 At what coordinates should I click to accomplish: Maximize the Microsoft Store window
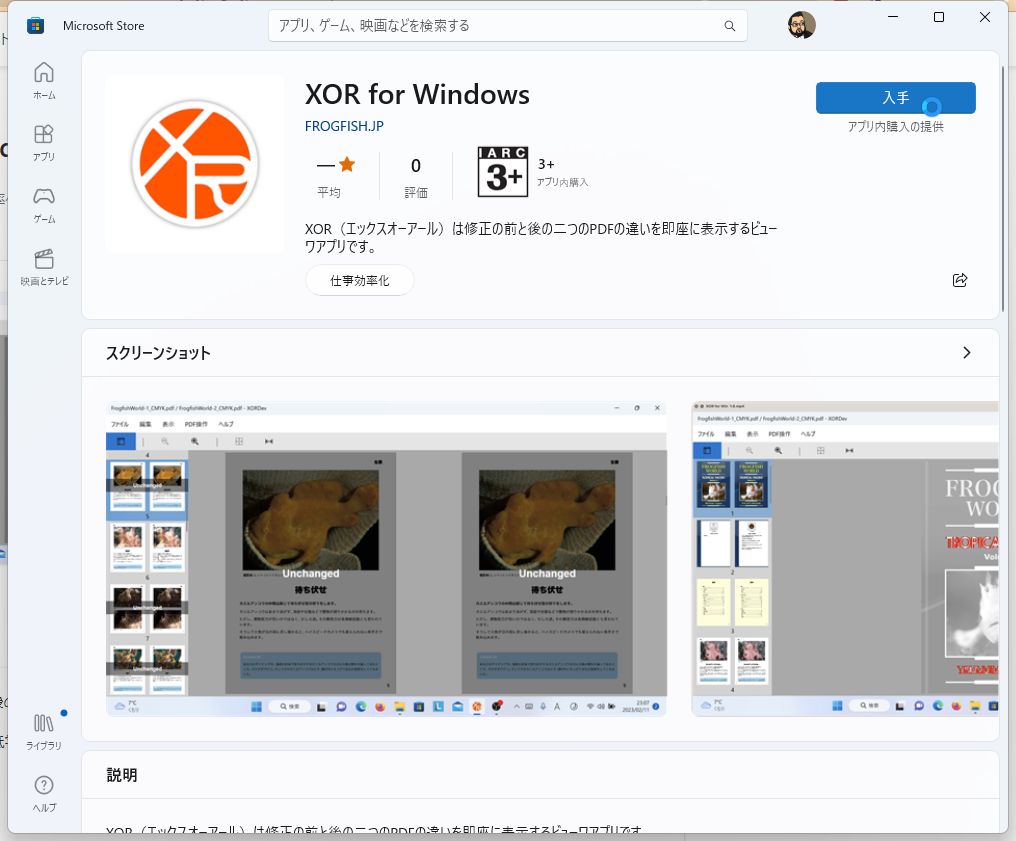[x=938, y=17]
